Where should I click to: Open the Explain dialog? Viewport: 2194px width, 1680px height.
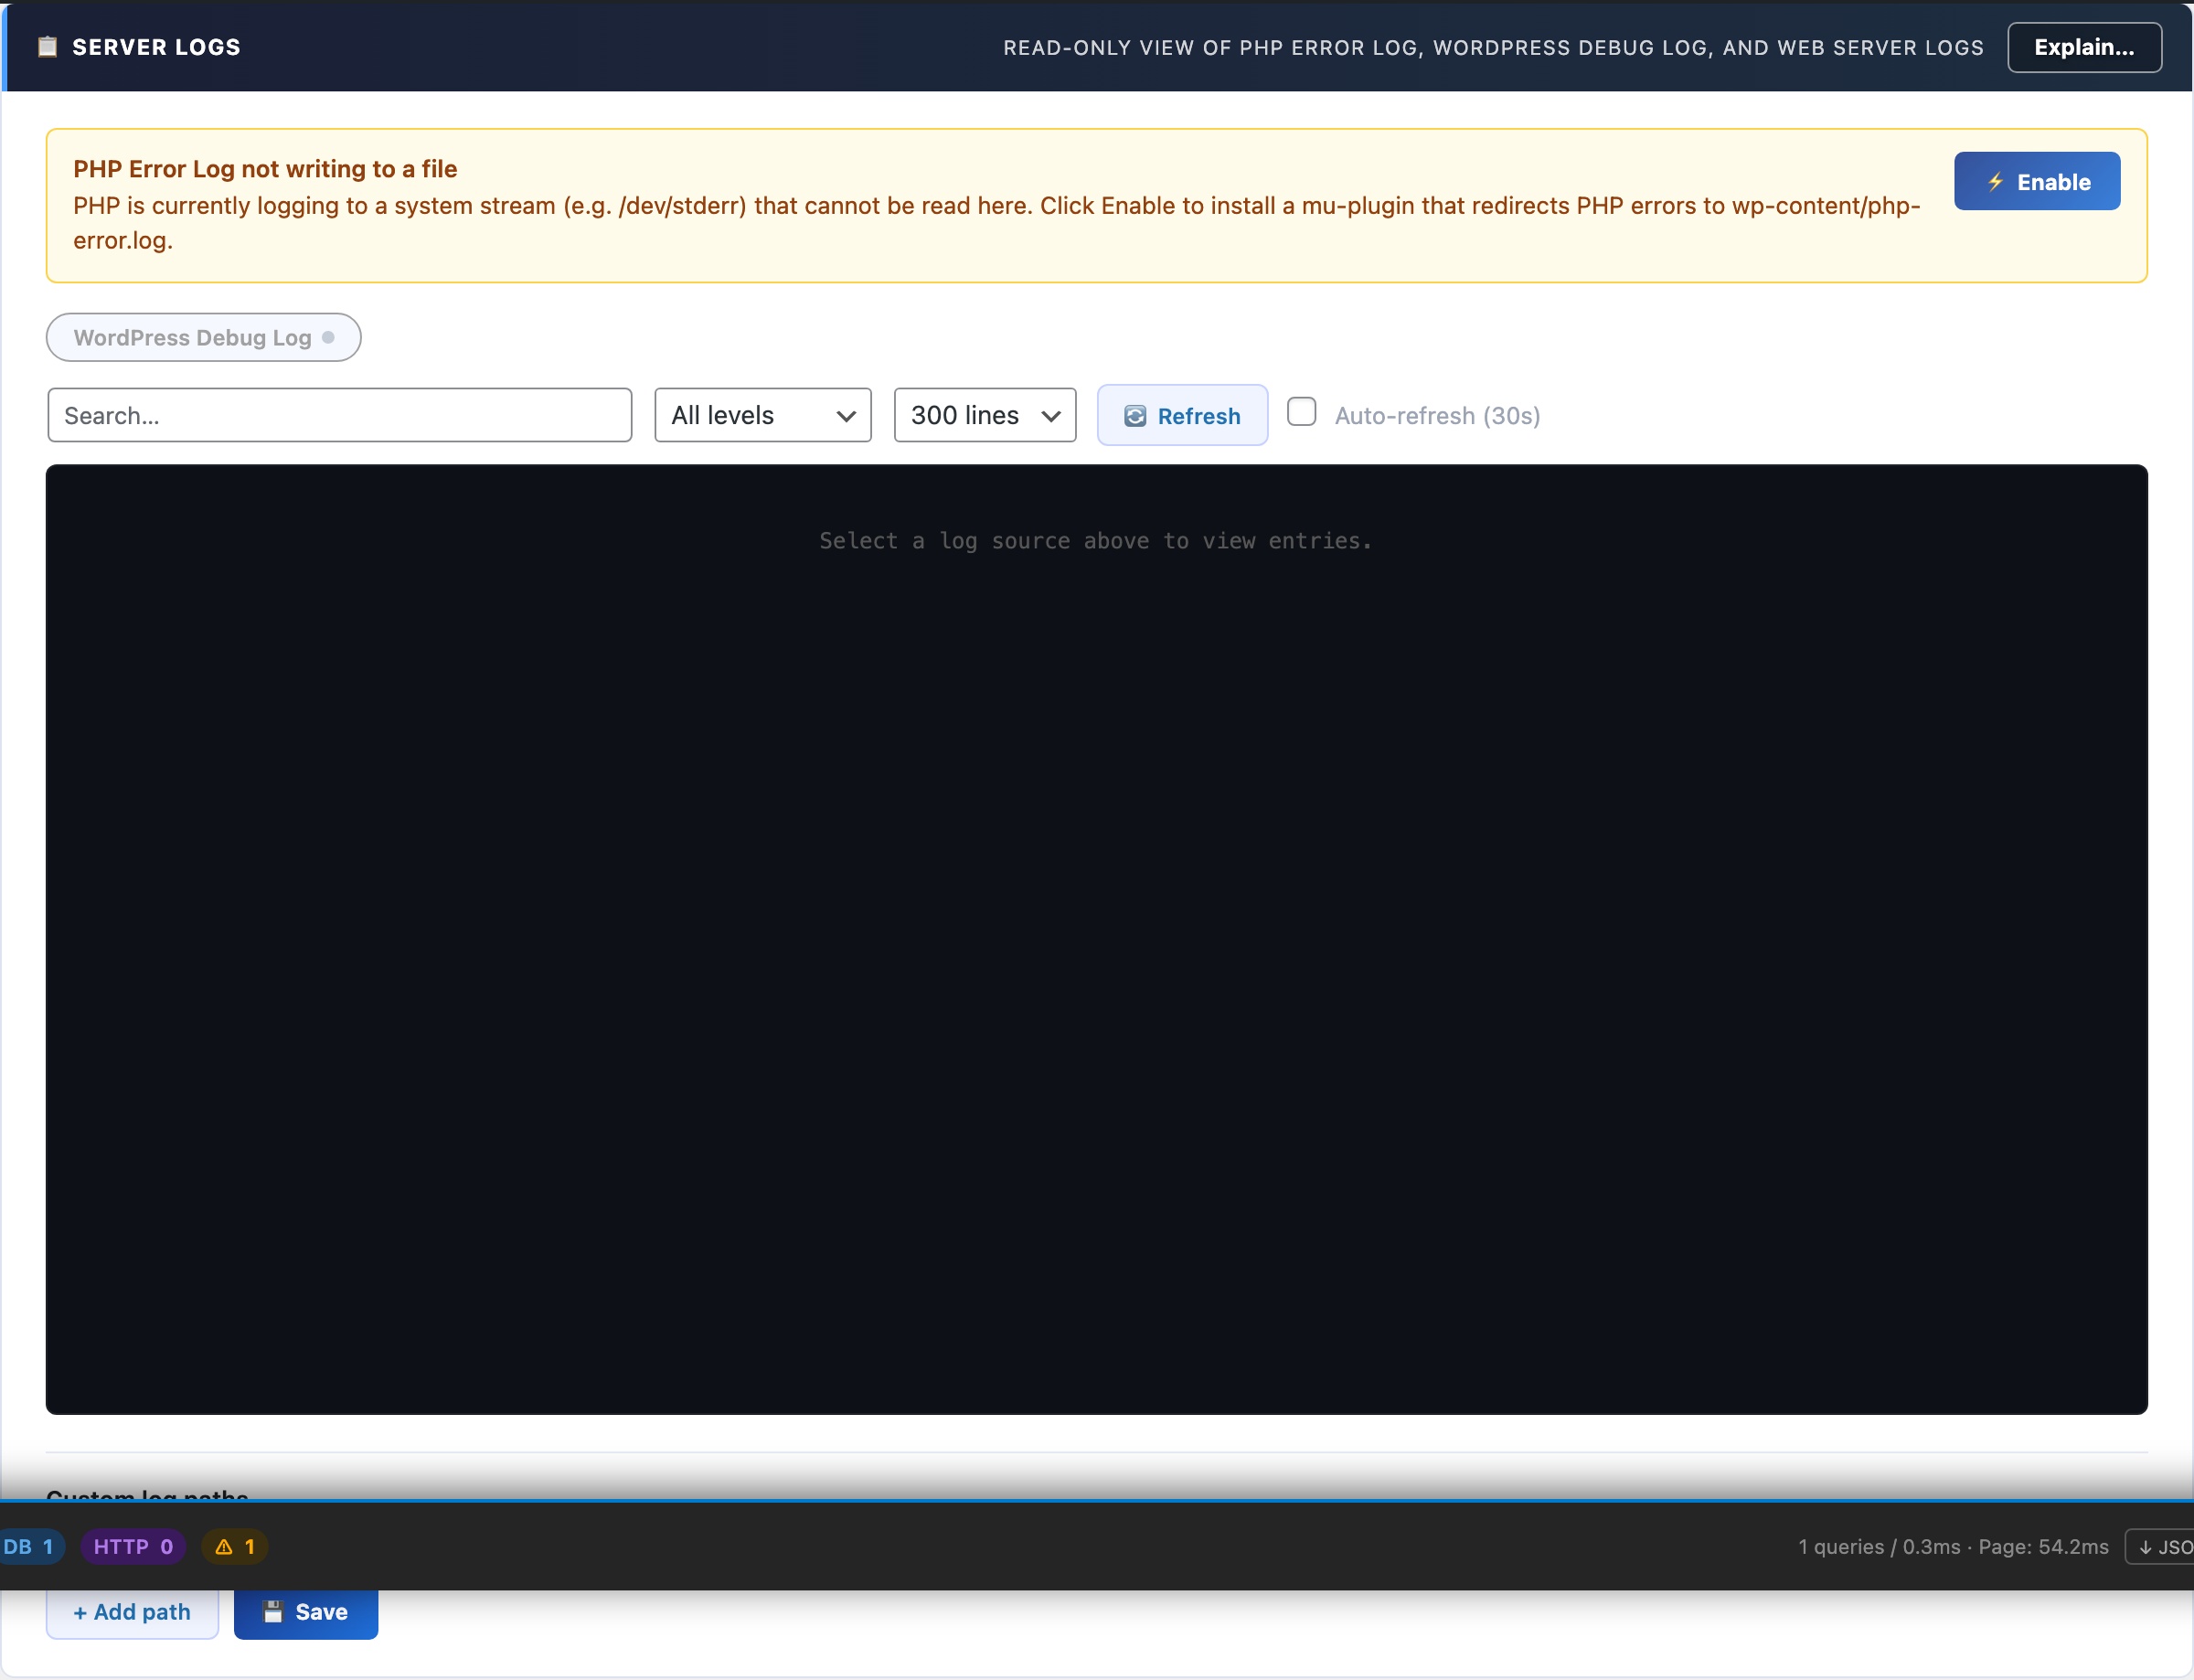[x=2084, y=47]
